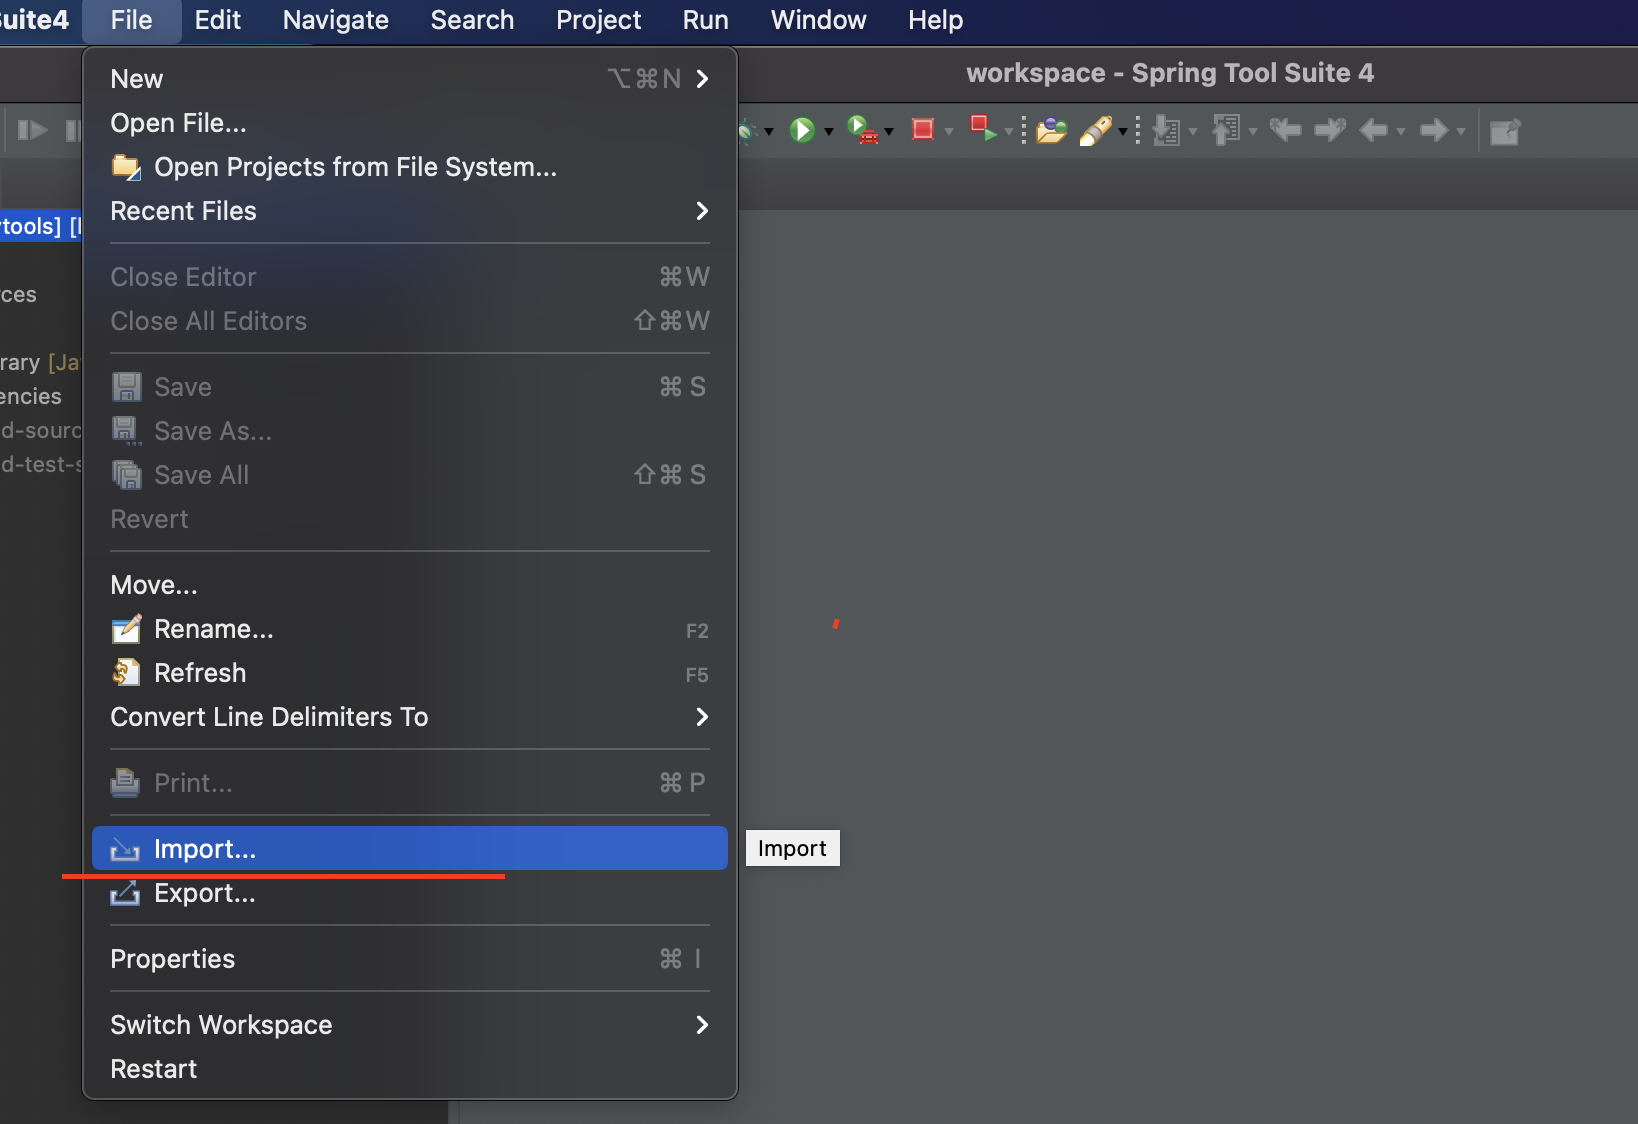Choose Open File... from the File menu
1638x1124 pixels.
click(409, 123)
